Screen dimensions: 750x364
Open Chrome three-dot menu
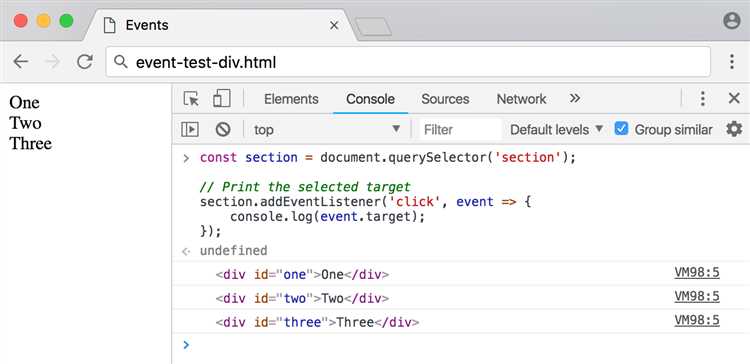pyautogui.click(x=732, y=62)
